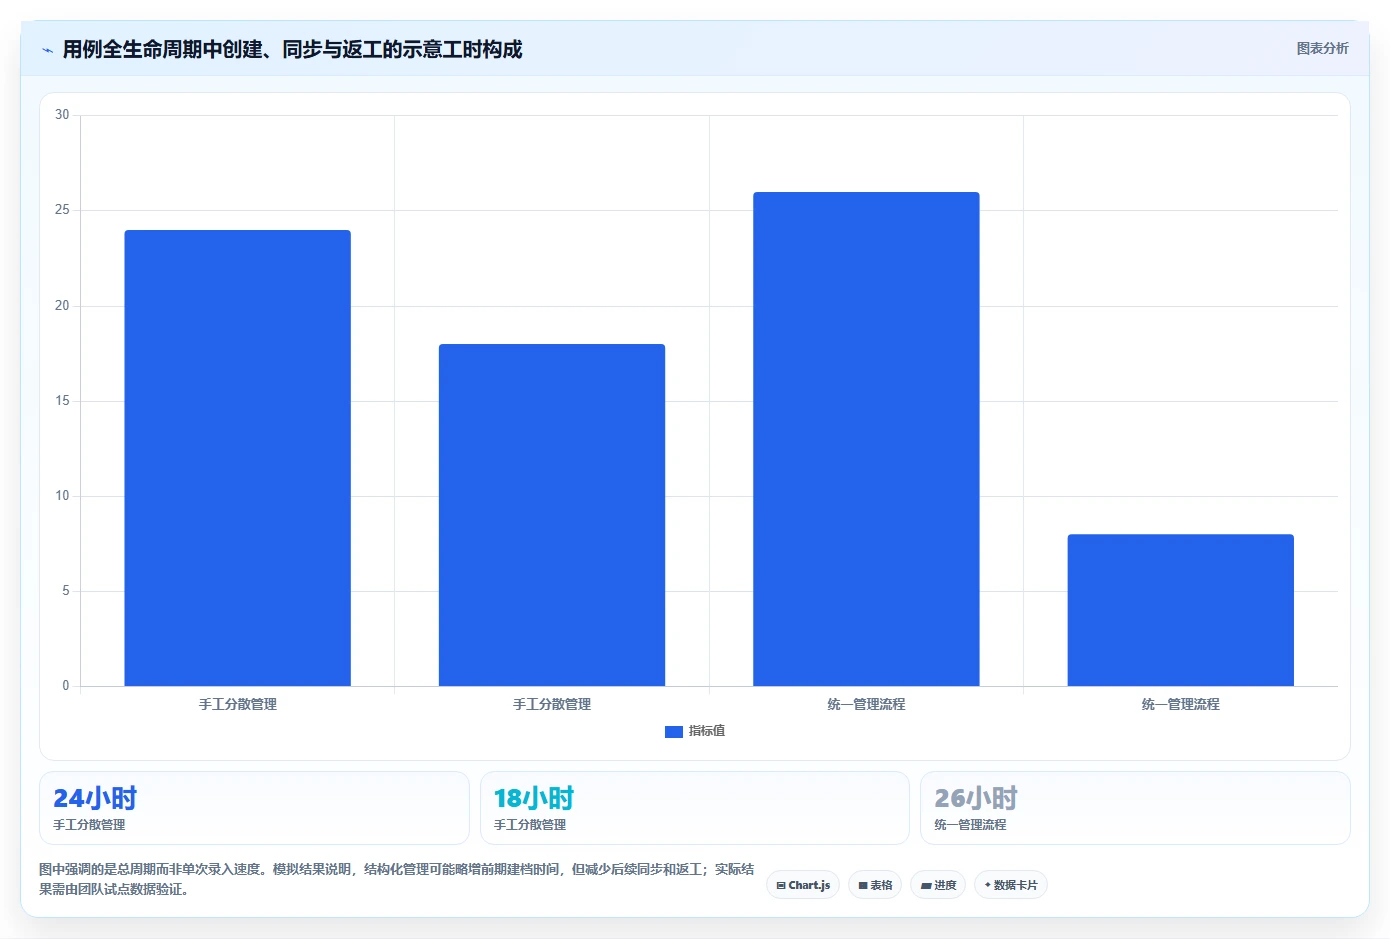Select the bar with value 18
This screenshot has width=1390, height=939.
click(552, 515)
